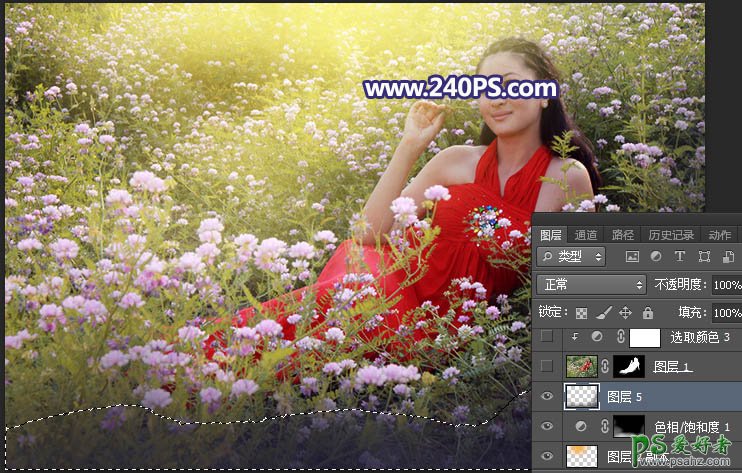
Task: Open the 正常 blend mode dropdown
Action: click(x=591, y=285)
